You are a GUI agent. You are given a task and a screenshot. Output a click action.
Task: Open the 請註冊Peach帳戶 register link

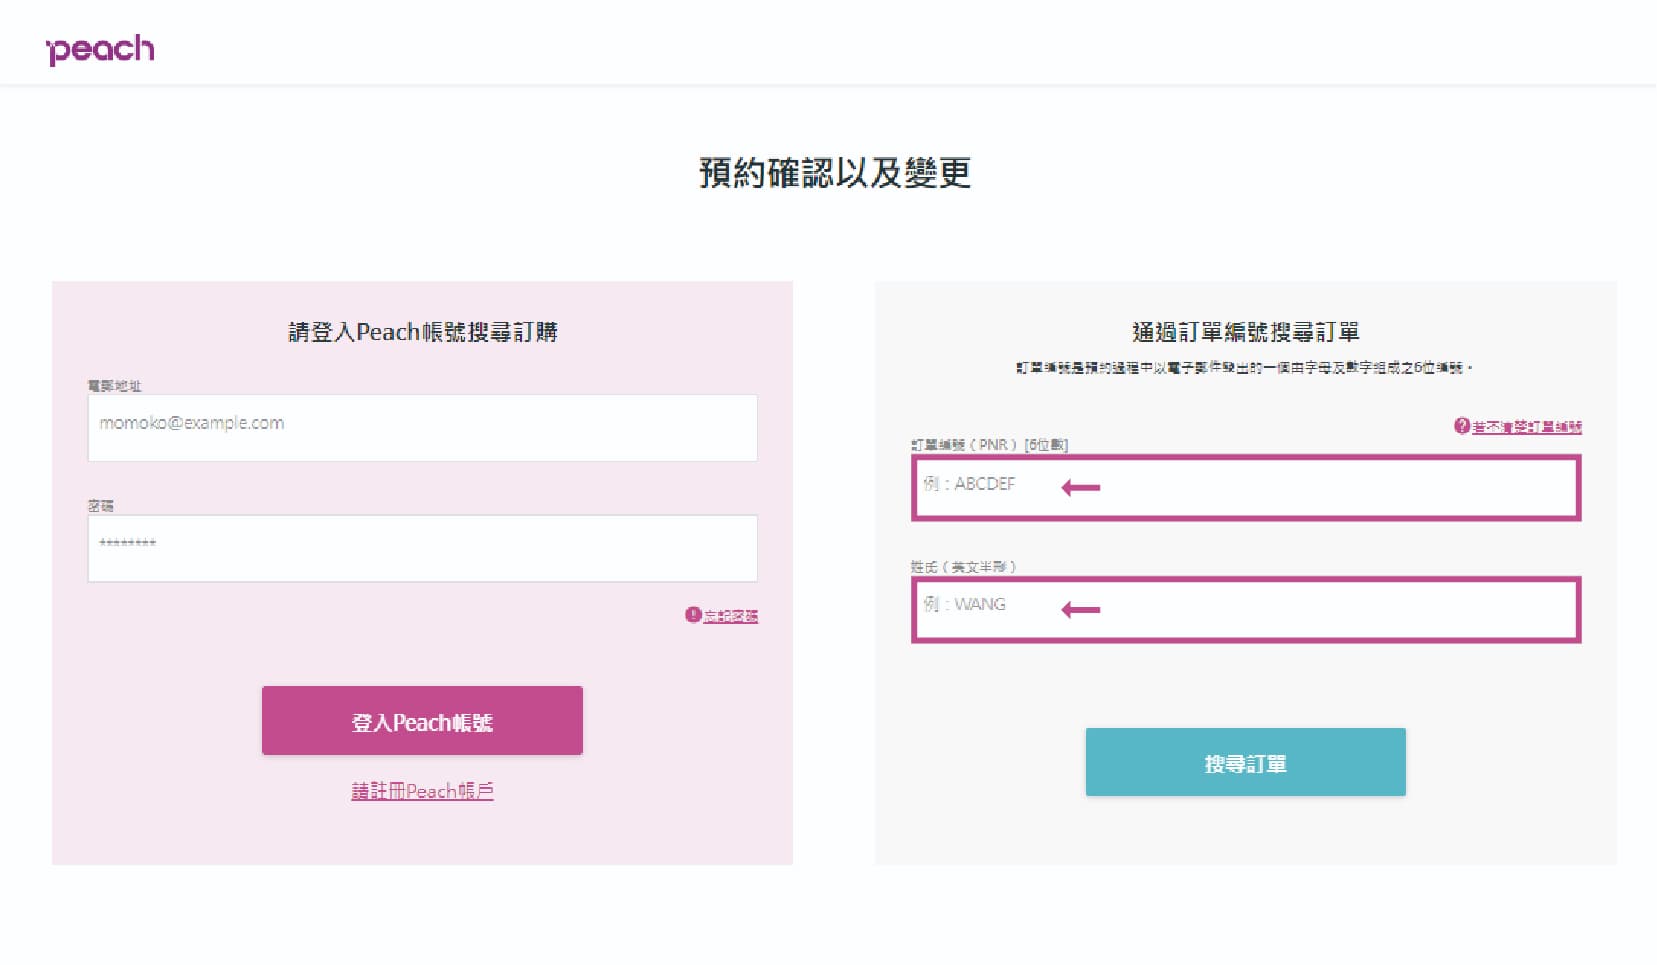pyautogui.click(x=422, y=791)
